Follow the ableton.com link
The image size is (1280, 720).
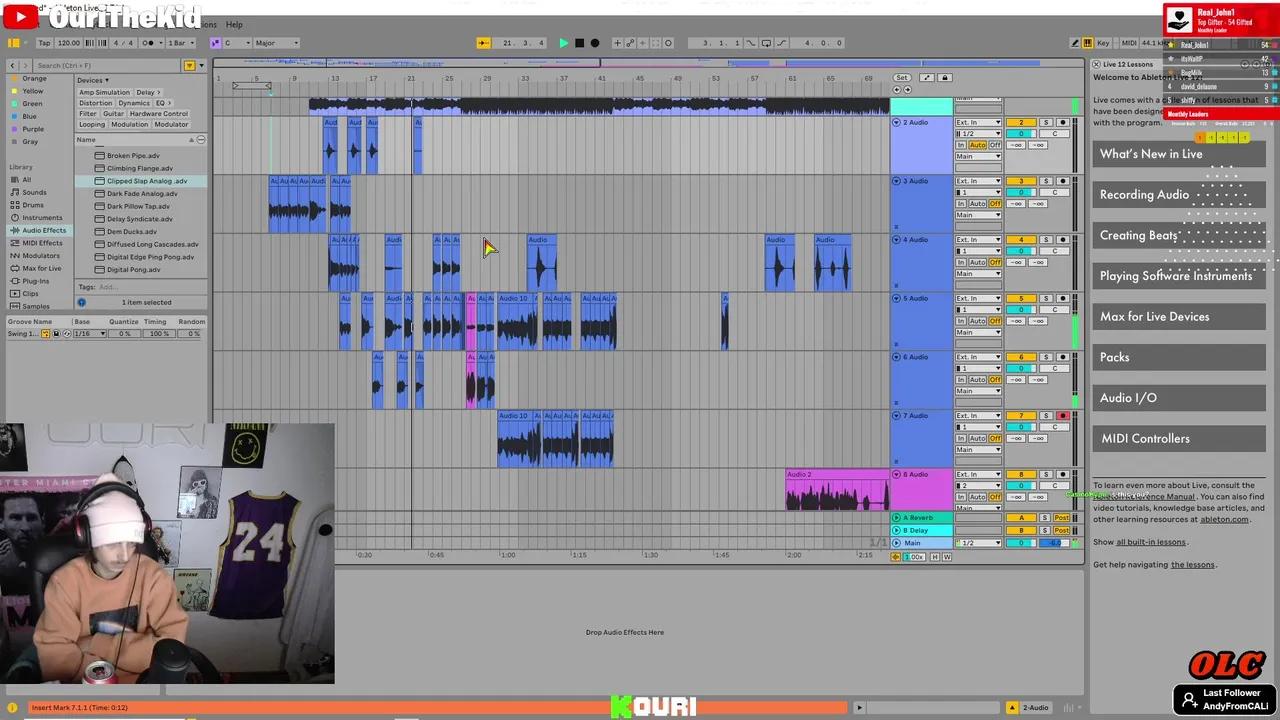coord(1224,519)
